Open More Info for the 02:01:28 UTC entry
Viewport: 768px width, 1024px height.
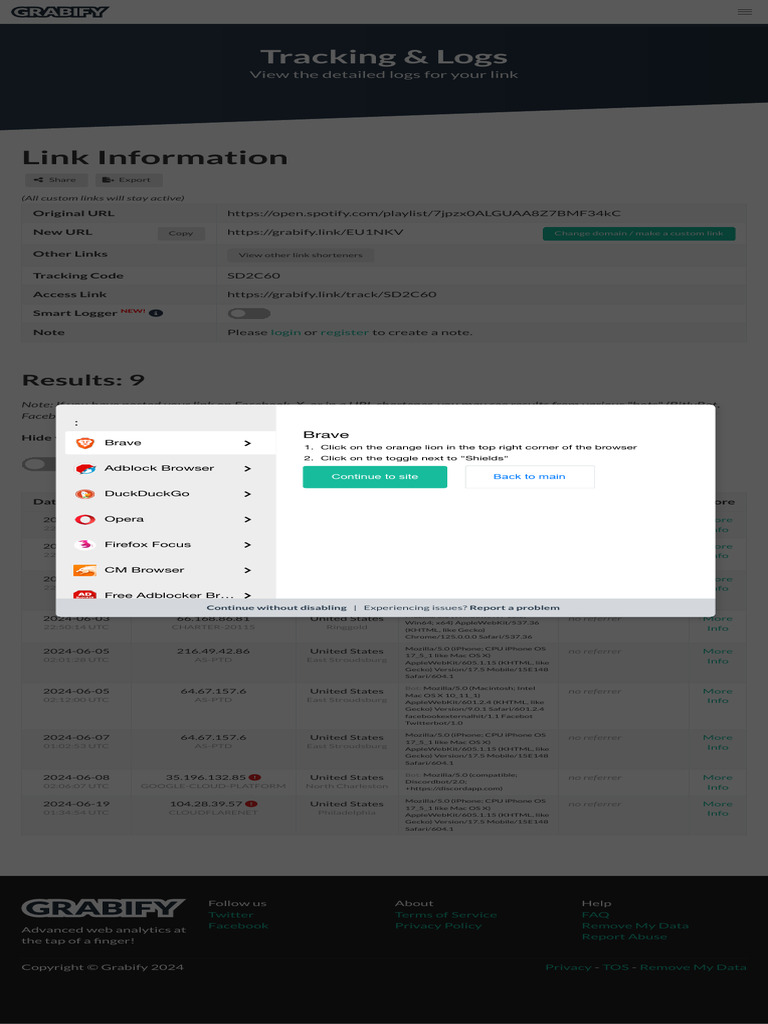point(718,656)
